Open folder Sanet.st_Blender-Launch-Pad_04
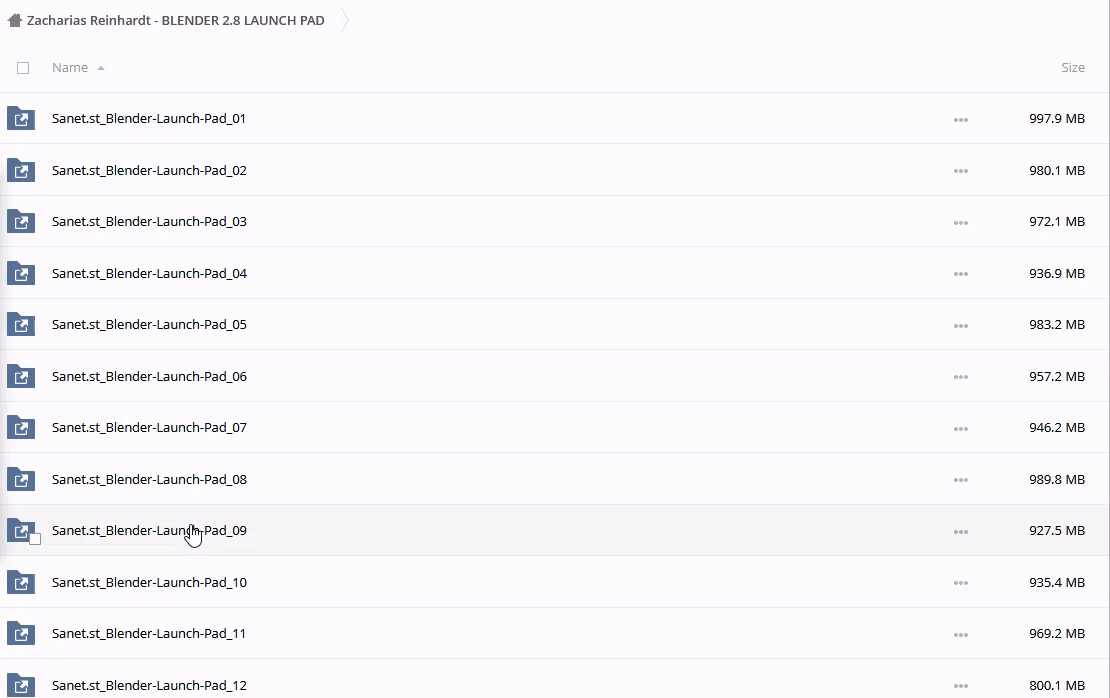Screen dimensions: 1110x698 click(x=149, y=273)
